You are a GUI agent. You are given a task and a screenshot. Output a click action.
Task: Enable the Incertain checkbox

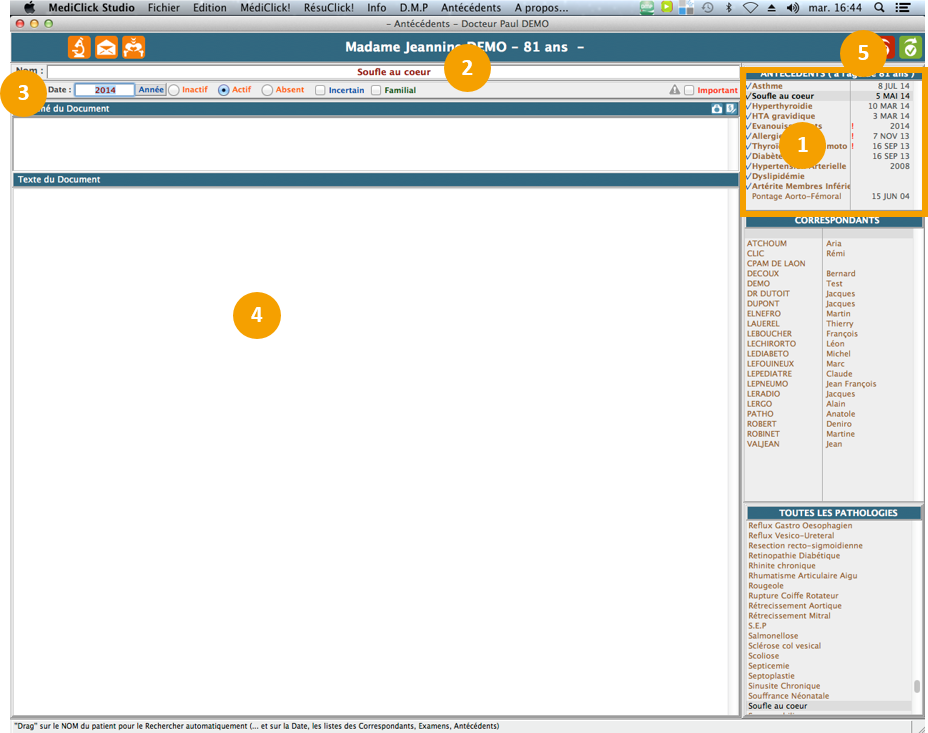pos(320,90)
